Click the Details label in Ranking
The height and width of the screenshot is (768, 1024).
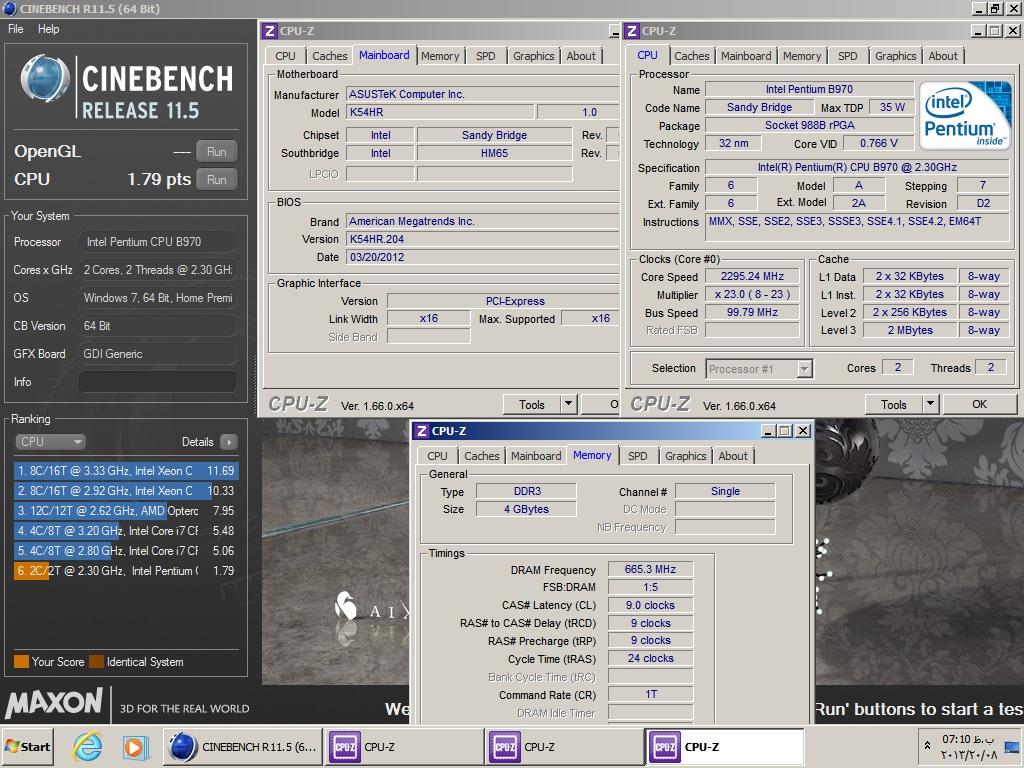tap(197, 442)
